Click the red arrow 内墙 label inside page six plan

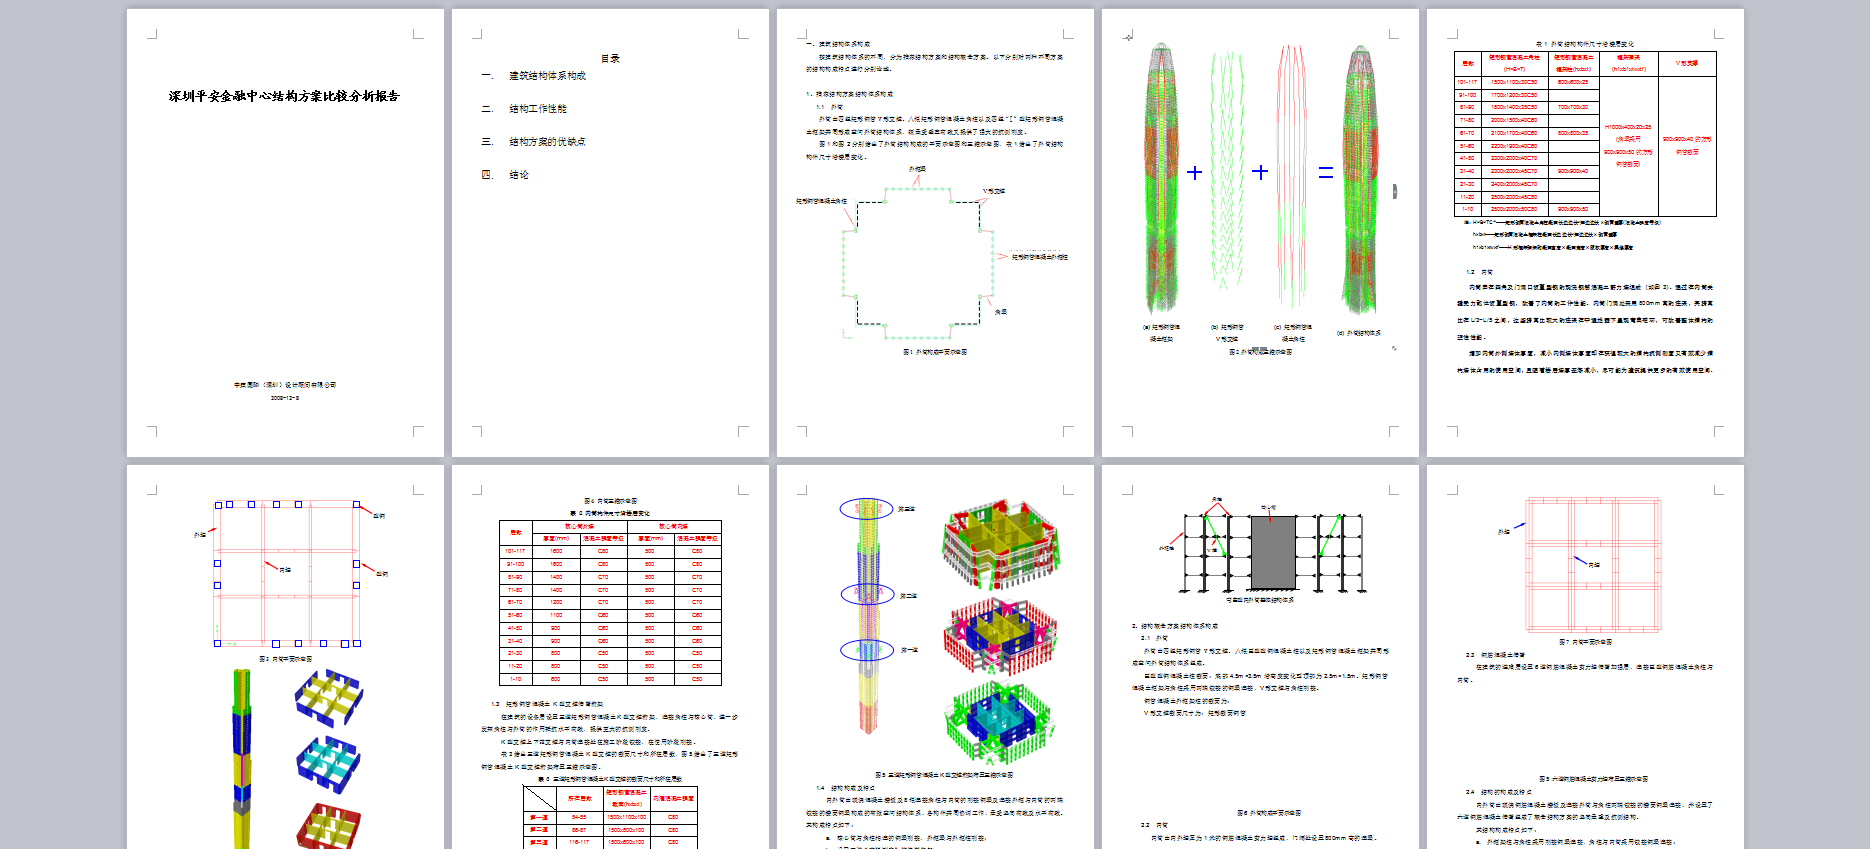click(x=285, y=570)
